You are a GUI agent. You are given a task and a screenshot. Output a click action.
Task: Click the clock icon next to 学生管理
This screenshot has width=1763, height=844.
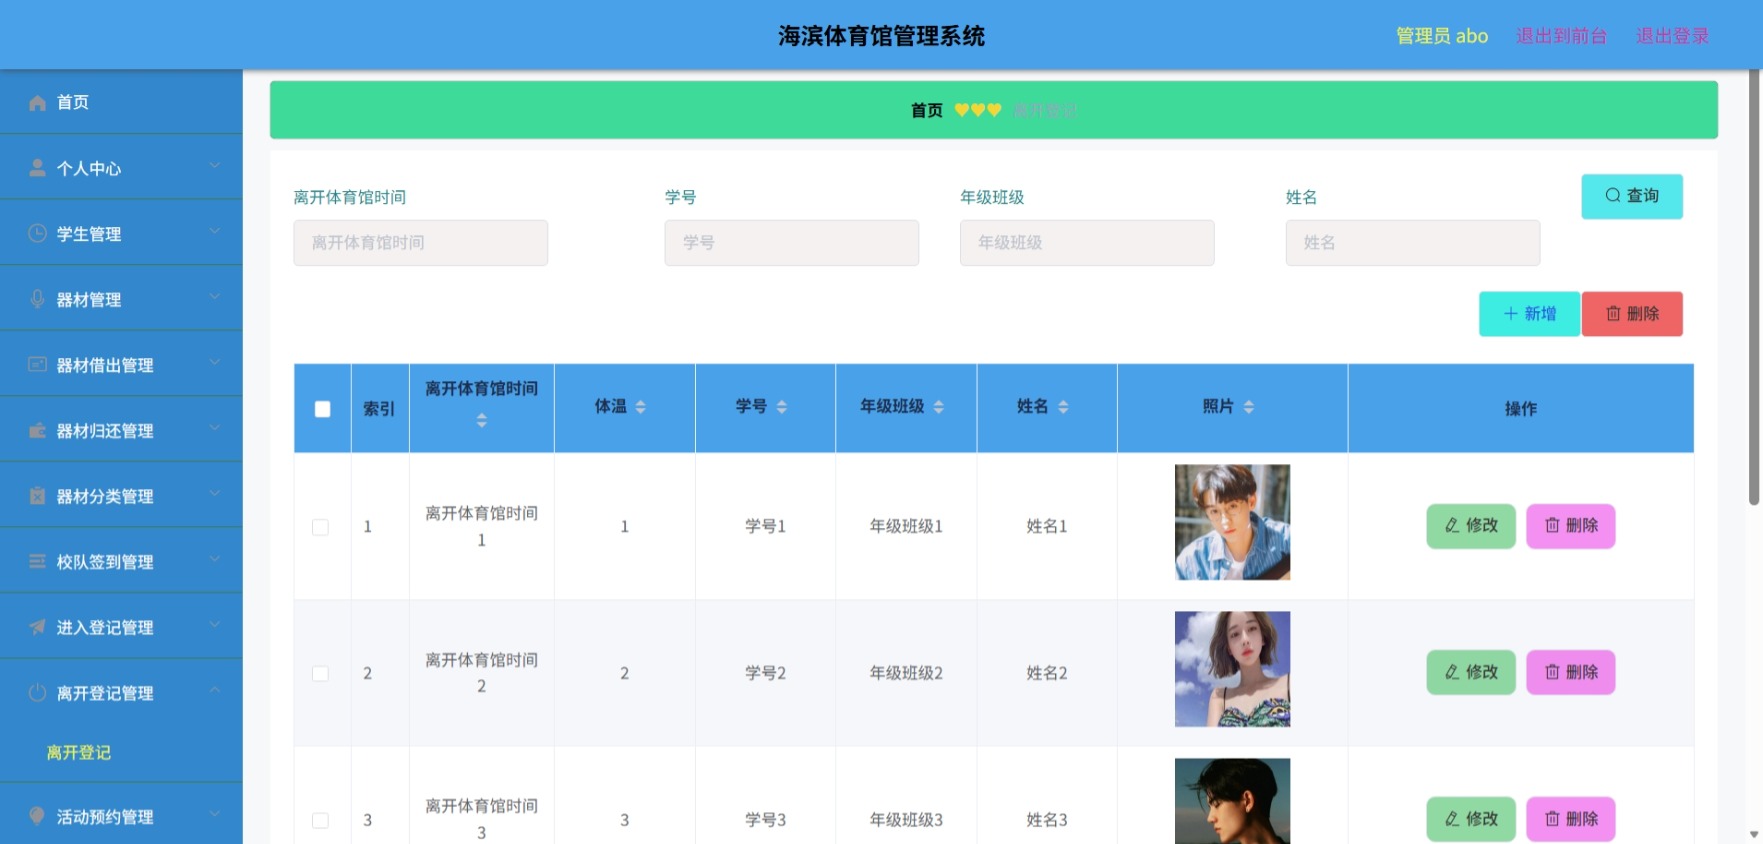[x=37, y=234]
